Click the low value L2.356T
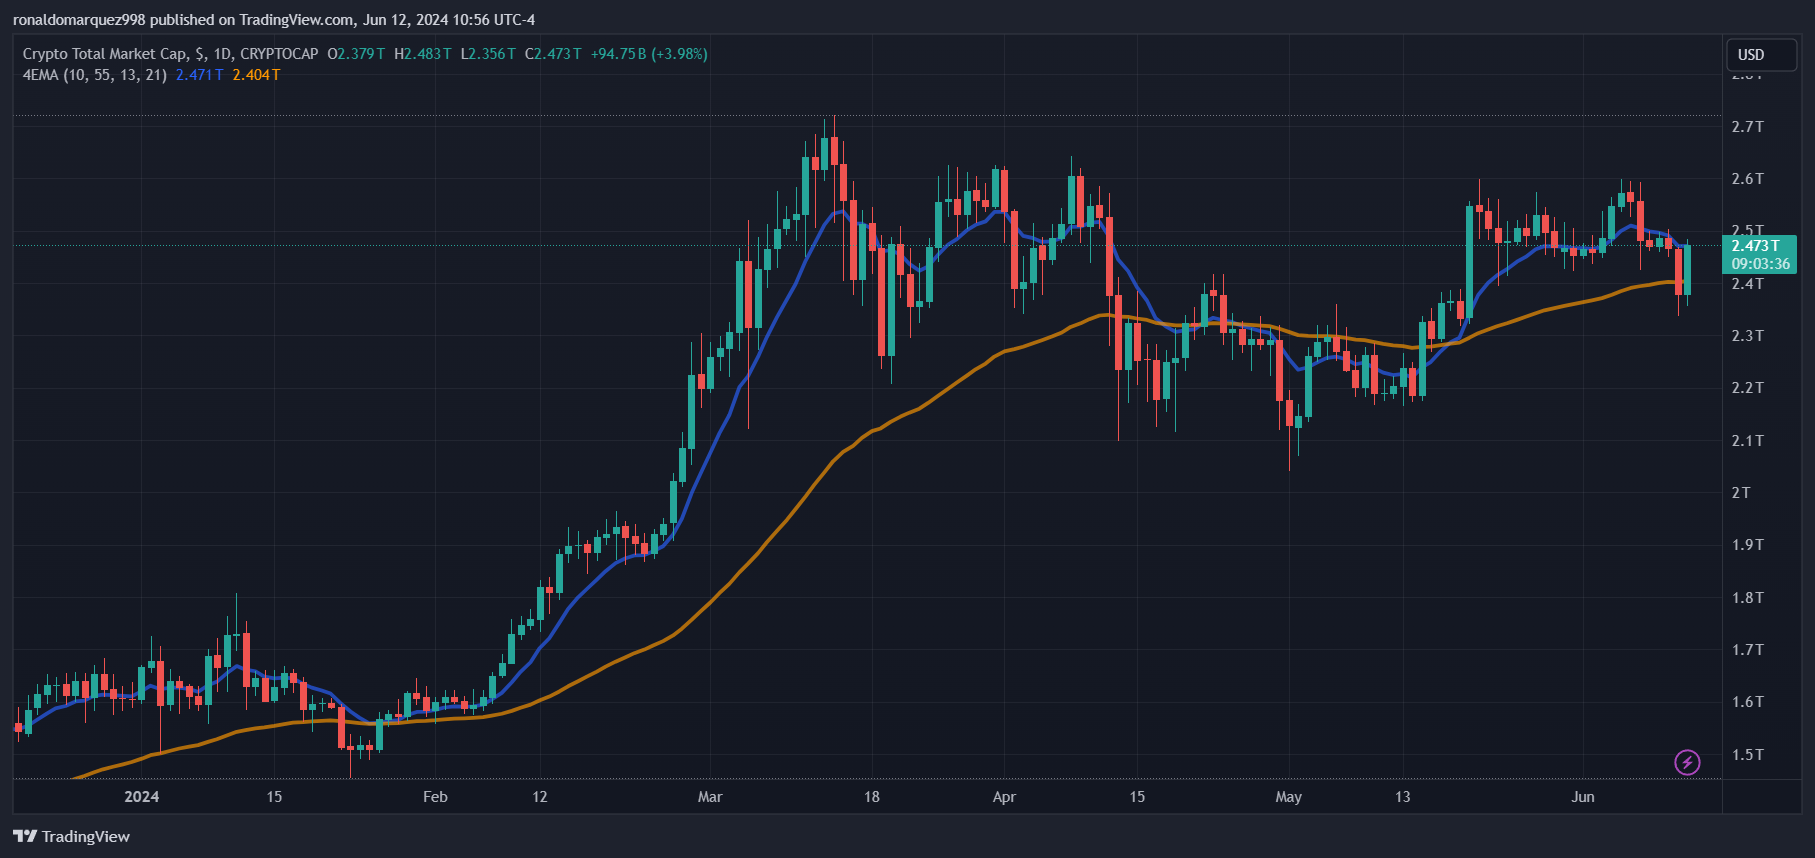The height and width of the screenshot is (858, 1815). coord(488,54)
